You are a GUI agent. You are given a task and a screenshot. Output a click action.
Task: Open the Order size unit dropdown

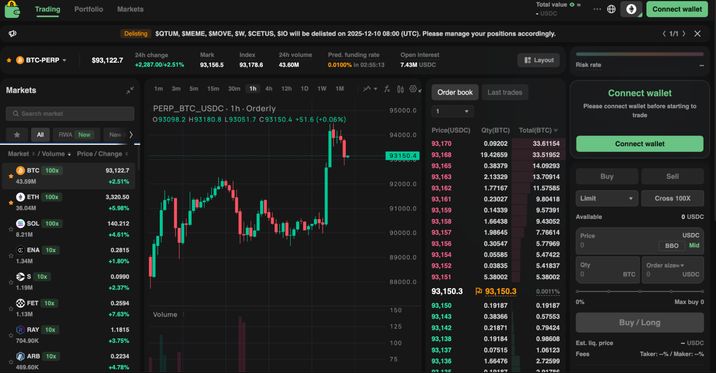point(665,265)
